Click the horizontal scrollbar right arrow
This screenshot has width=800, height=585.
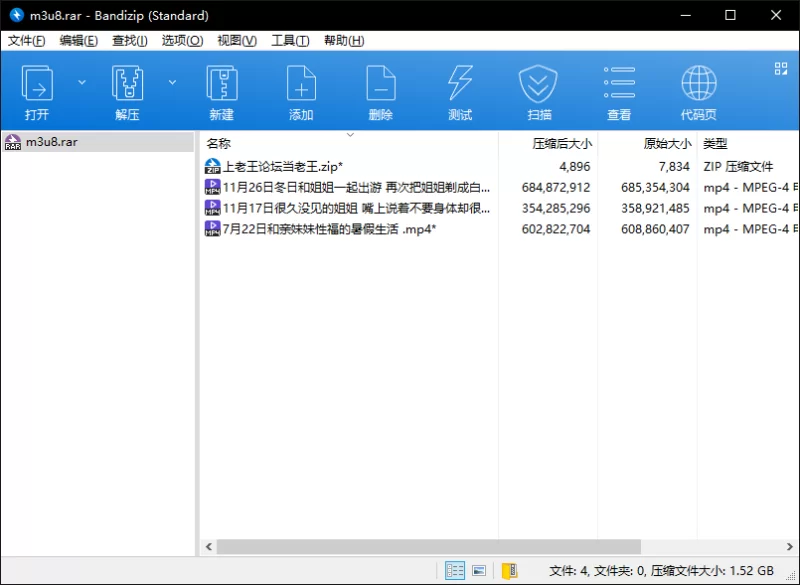point(790,546)
